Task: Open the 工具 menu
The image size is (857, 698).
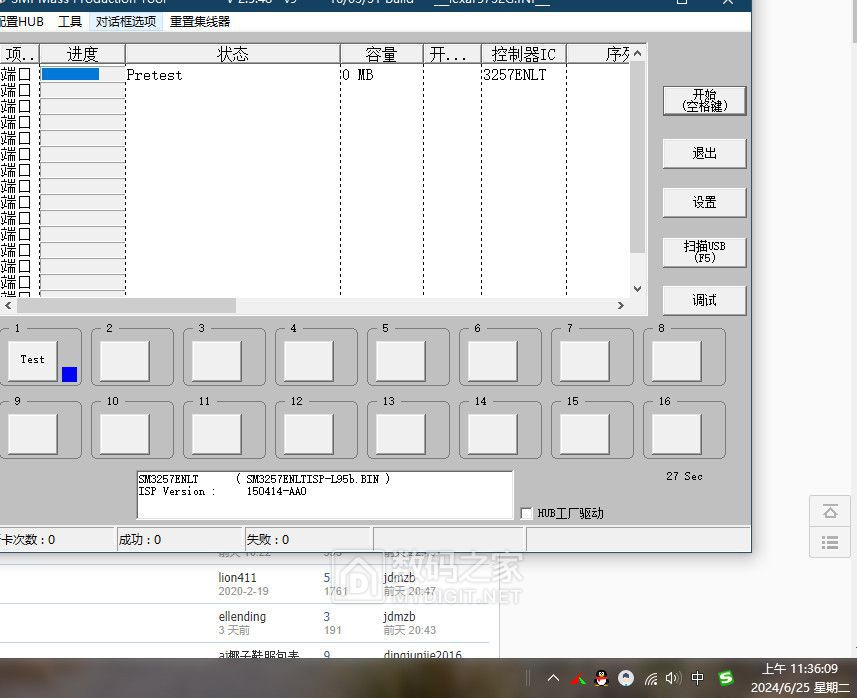Action: coord(69,21)
